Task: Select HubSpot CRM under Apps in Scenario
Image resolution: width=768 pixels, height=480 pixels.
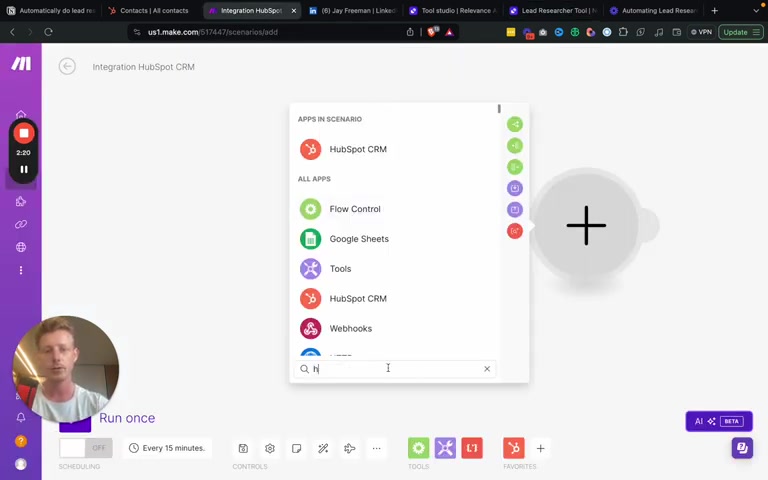Action: click(x=395, y=149)
